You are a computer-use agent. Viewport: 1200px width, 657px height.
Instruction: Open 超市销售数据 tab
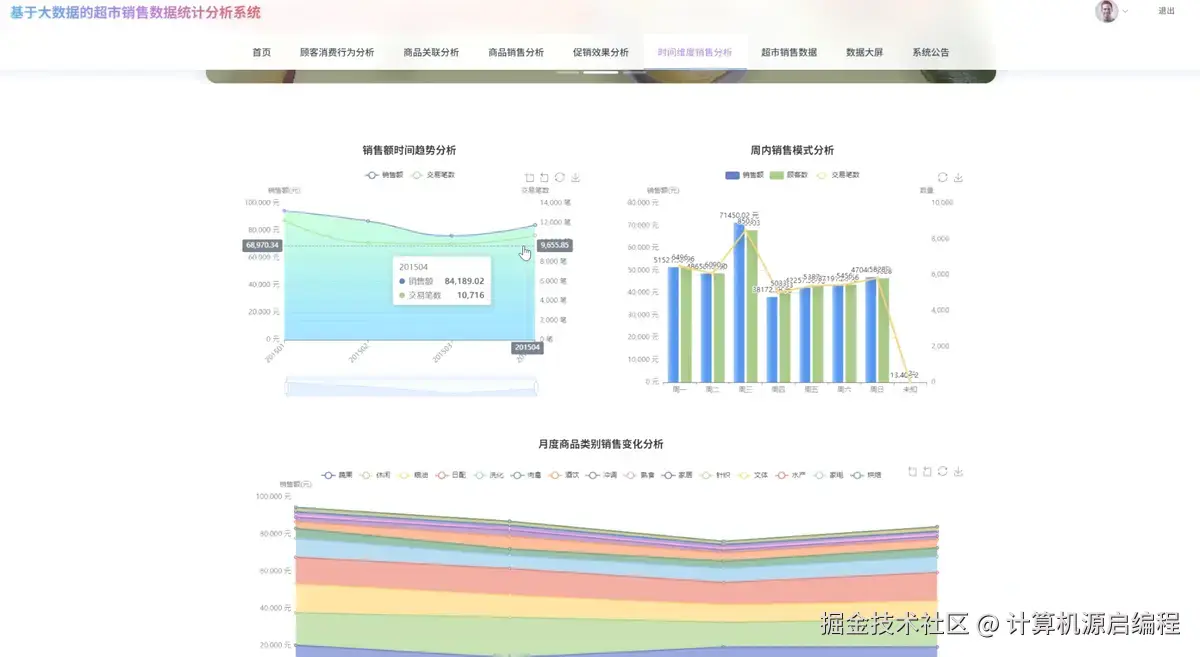pos(789,52)
